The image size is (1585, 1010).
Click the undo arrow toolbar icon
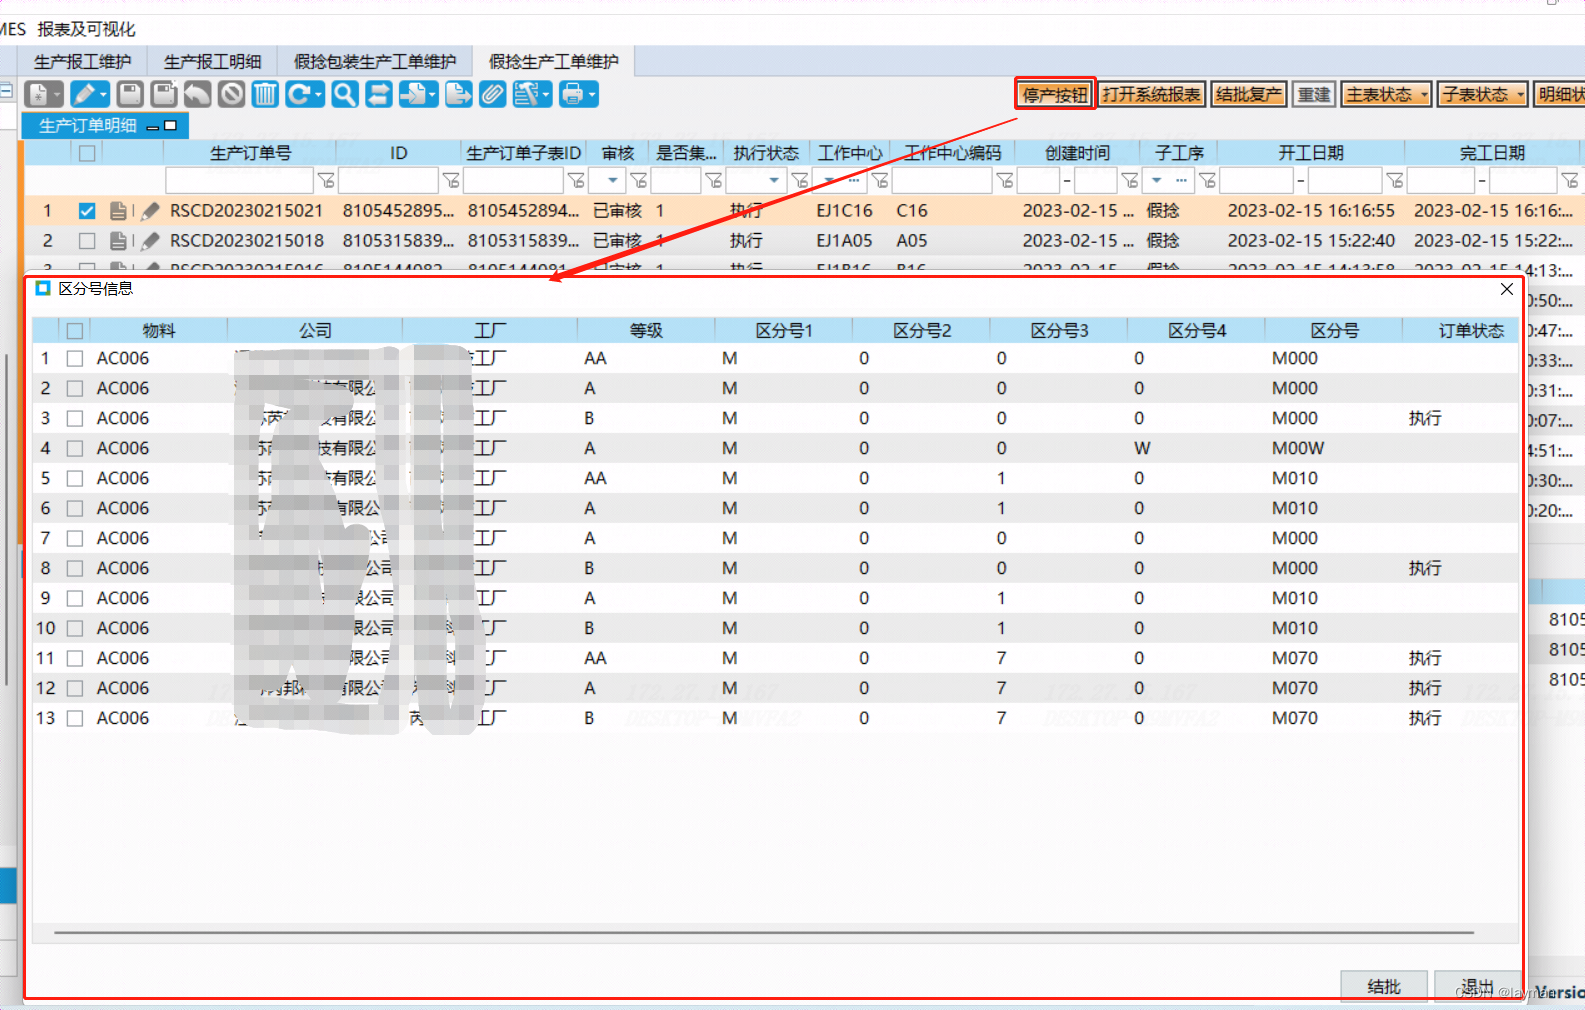point(197,94)
